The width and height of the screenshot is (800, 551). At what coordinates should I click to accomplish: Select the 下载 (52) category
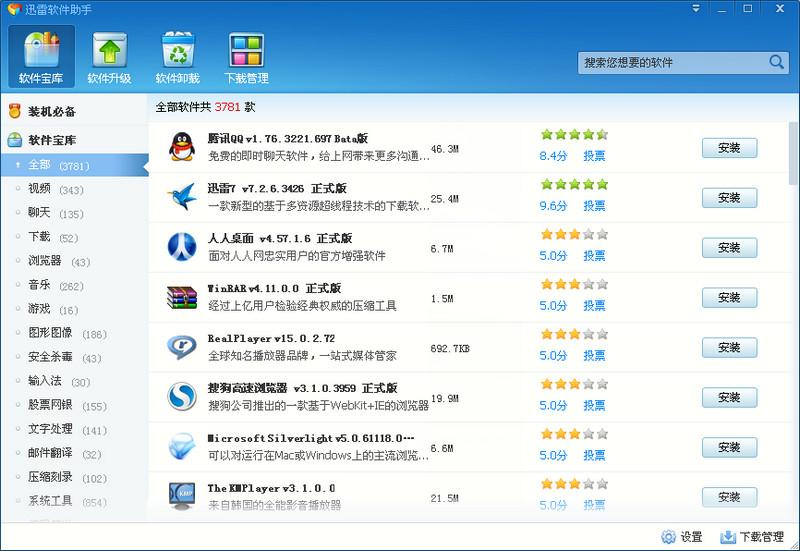(74, 237)
